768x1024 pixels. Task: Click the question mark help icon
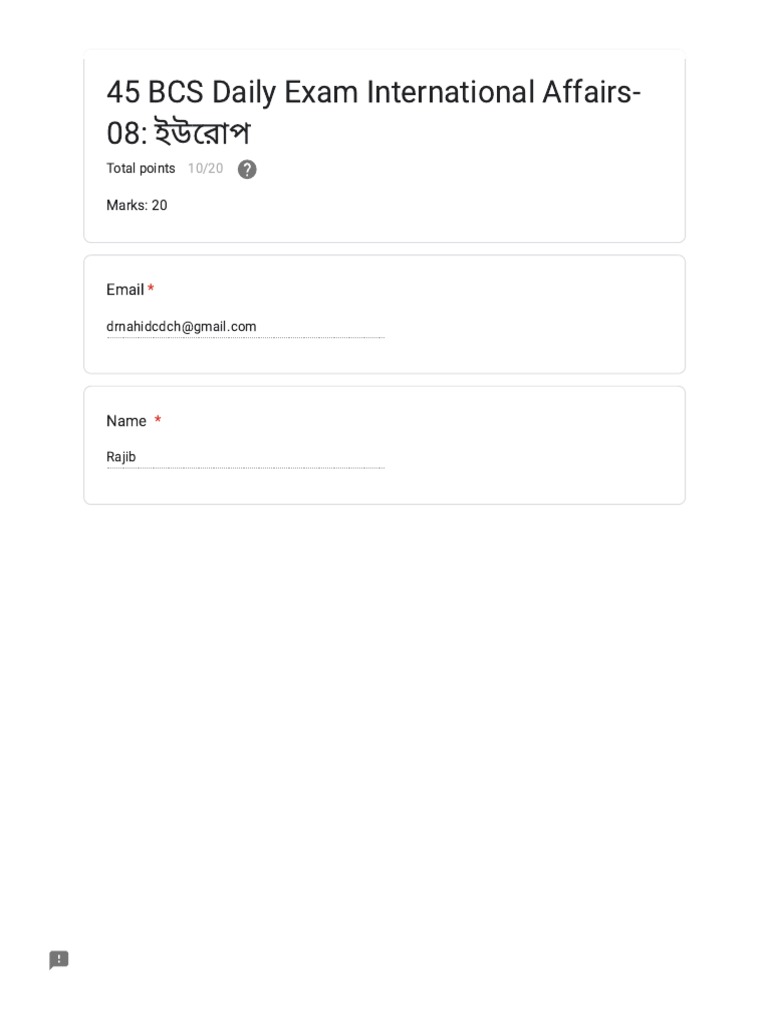pyautogui.click(x=247, y=169)
